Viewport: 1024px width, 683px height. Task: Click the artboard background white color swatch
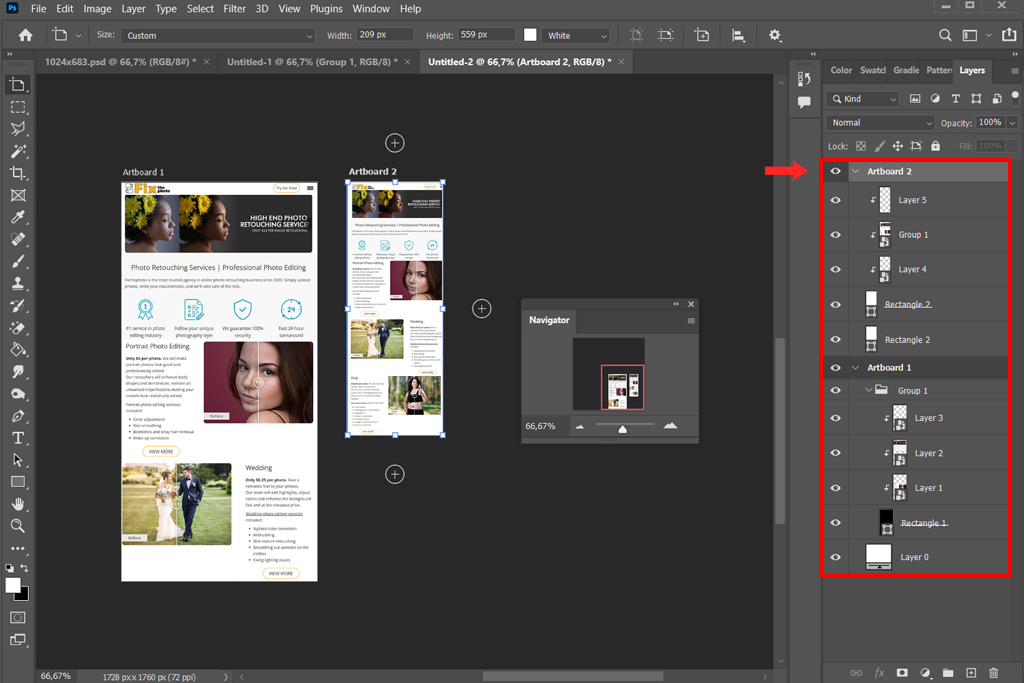click(x=530, y=35)
